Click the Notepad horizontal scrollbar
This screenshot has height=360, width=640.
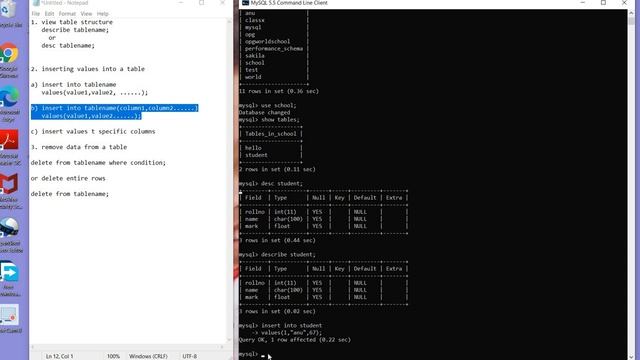(127, 347)
